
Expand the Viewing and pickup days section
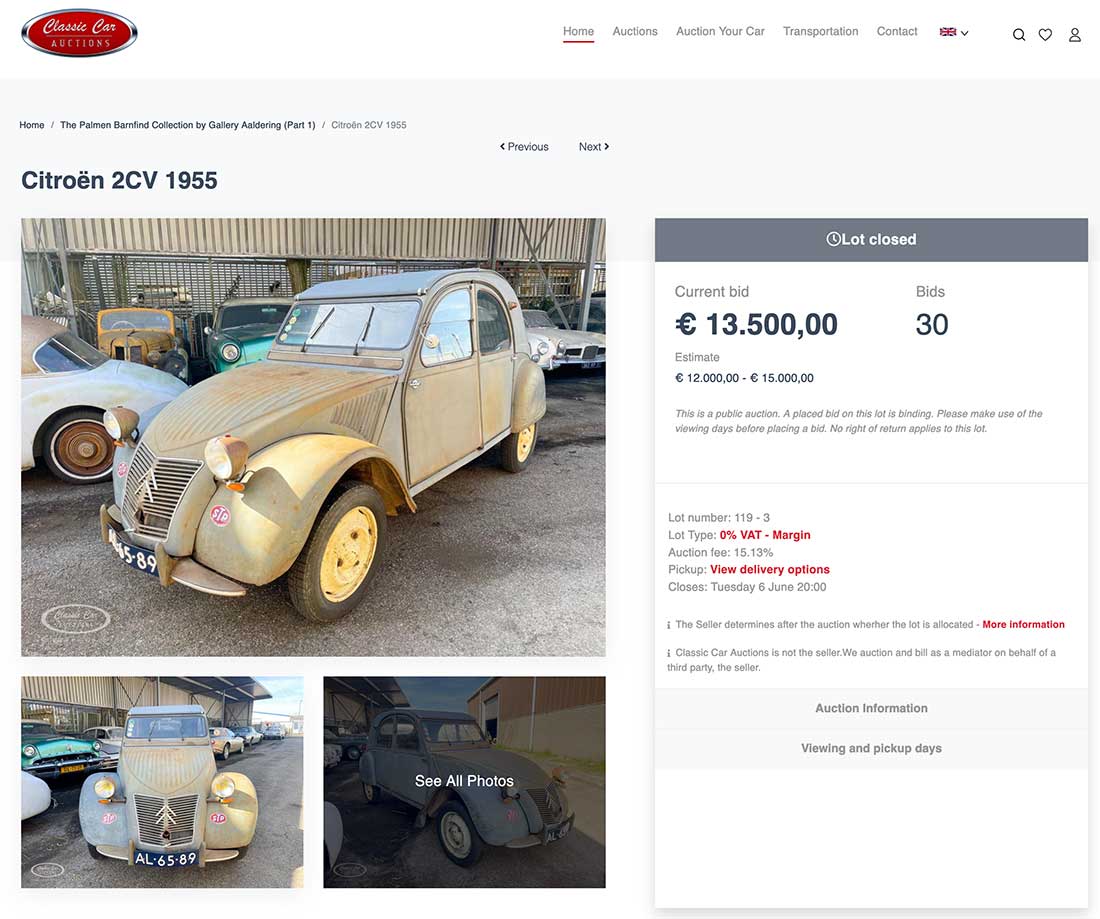click(x=871, y=749)
